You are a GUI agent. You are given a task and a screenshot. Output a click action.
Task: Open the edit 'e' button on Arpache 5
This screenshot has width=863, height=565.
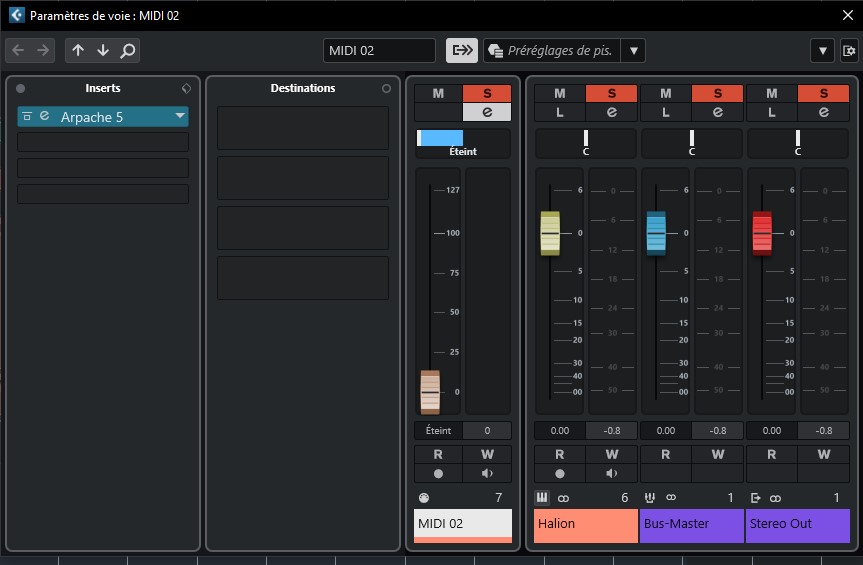[45, 116]
